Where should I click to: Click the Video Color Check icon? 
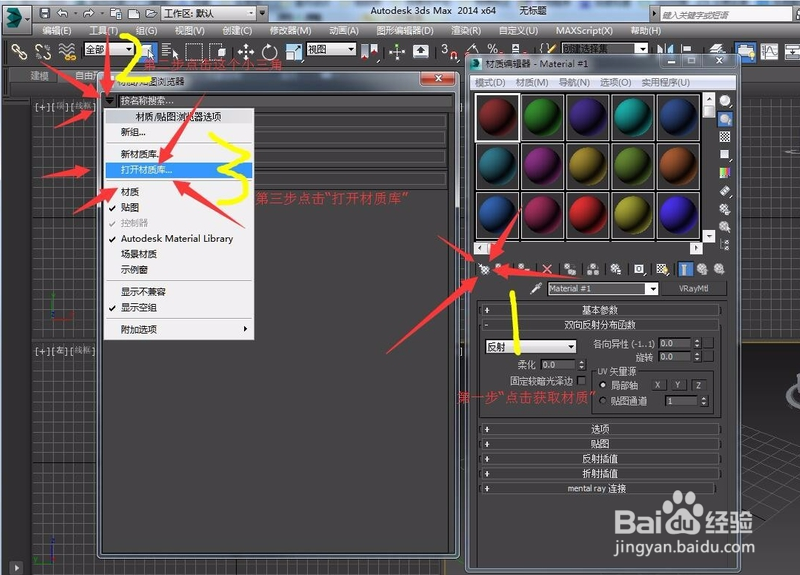point(725,172)
